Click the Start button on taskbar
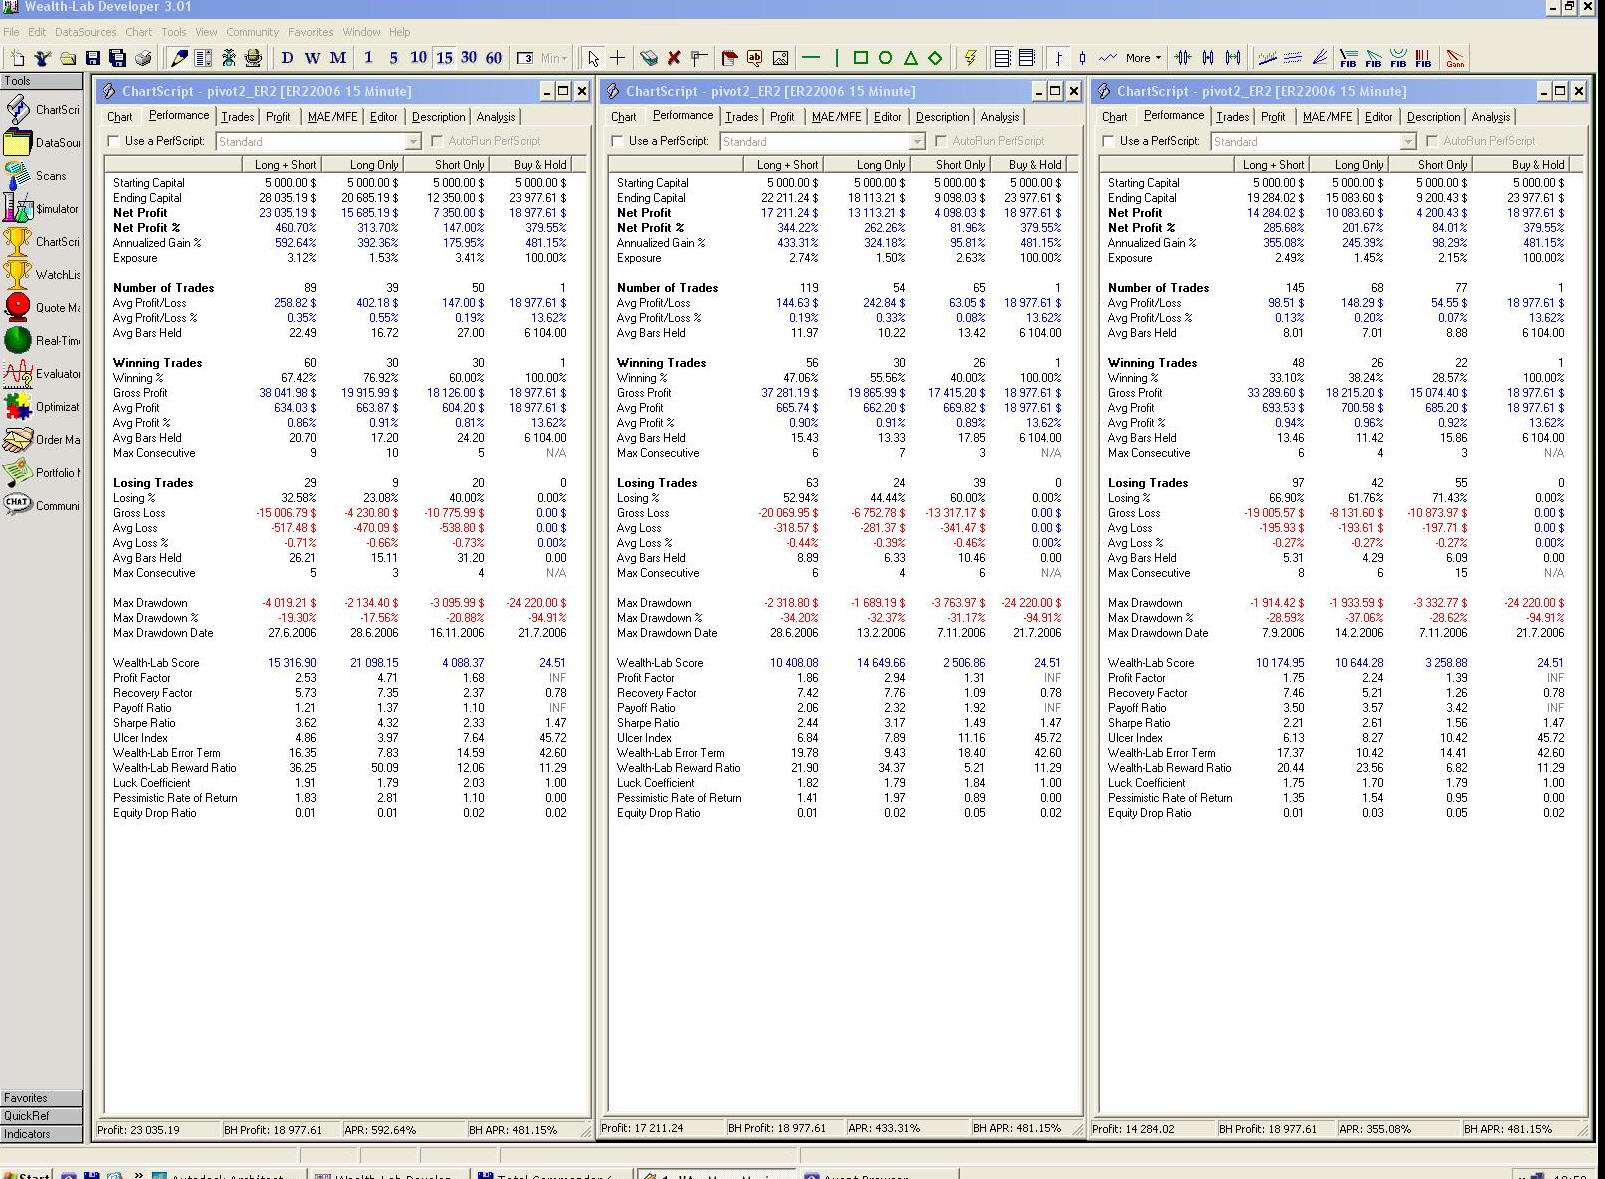 coord(26,1174)
